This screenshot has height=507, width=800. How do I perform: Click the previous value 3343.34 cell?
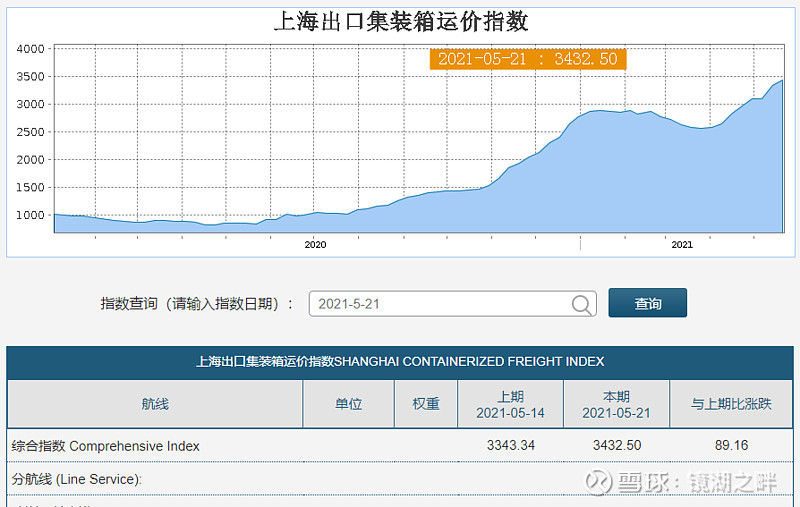point(511,445)
